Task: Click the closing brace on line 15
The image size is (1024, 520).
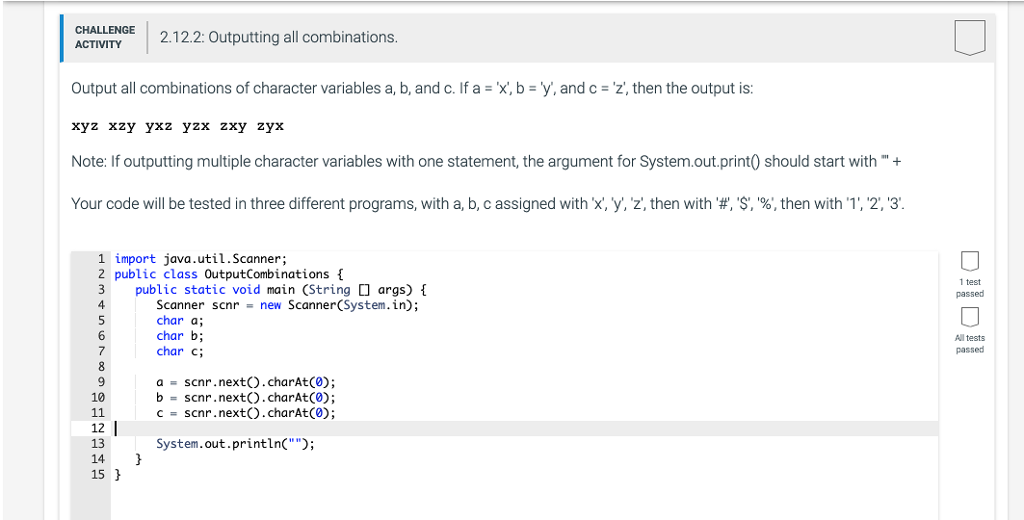Action: pyautogui.click(x=118, y=475)
